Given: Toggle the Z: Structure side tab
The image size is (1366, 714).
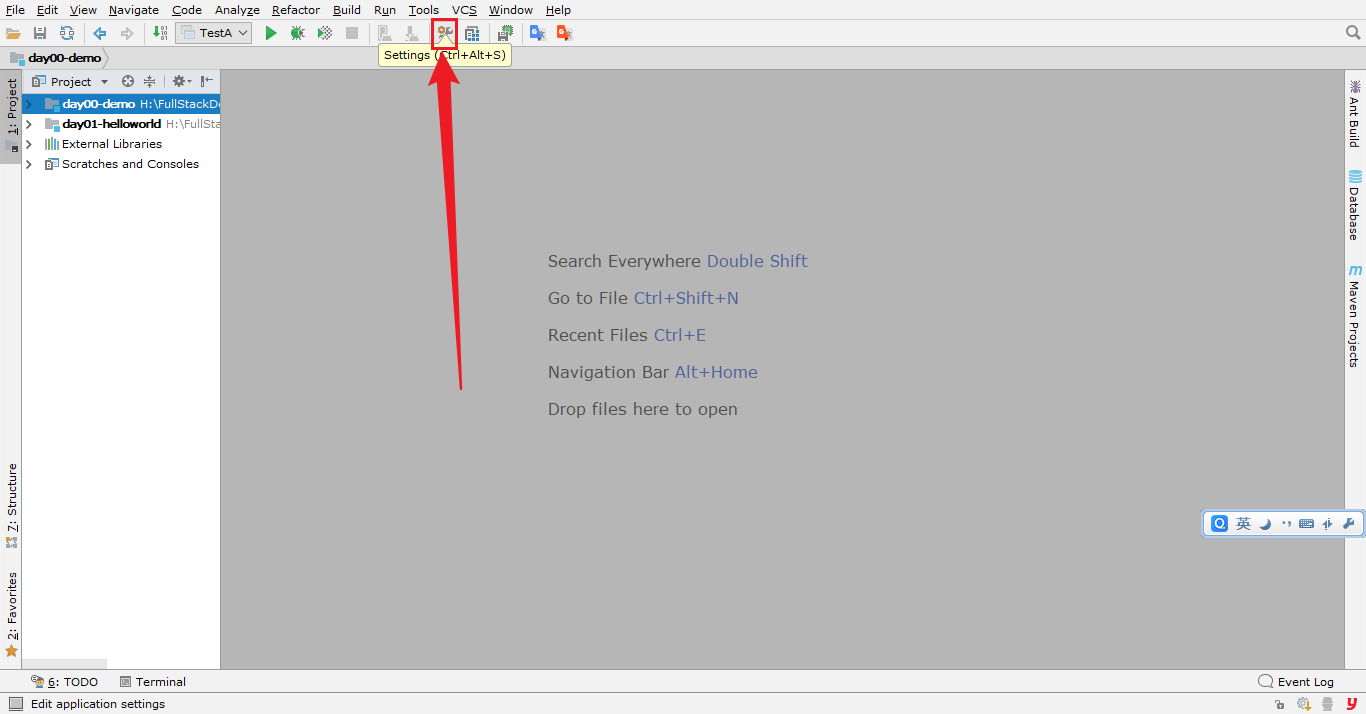Looking at the screenshot, I should coord(11,505).
